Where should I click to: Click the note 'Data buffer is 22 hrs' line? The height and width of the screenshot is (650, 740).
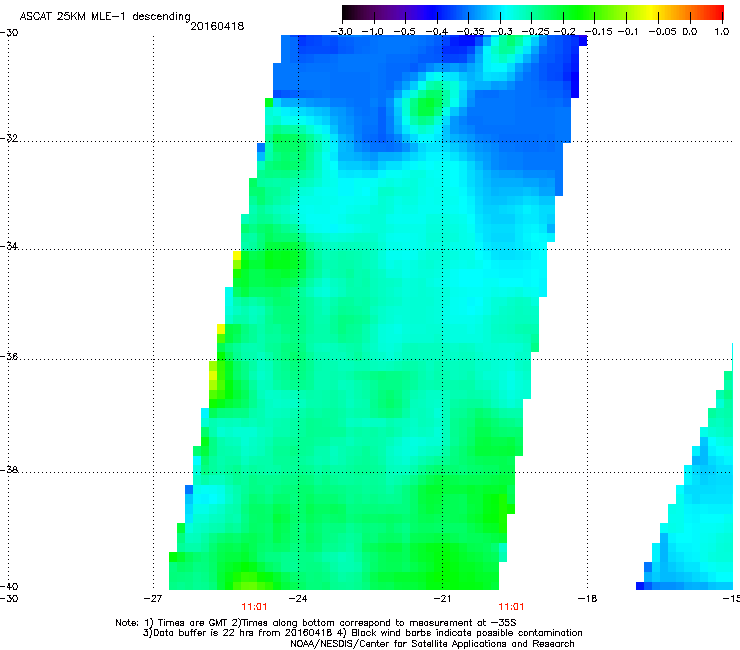[x=362, y=633]
